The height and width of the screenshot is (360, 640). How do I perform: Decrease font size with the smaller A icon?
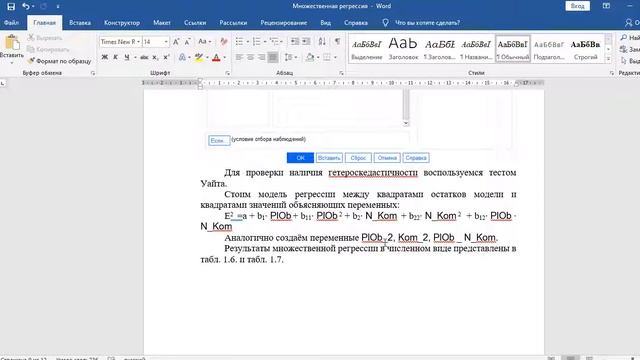click(x=187, y=42)
